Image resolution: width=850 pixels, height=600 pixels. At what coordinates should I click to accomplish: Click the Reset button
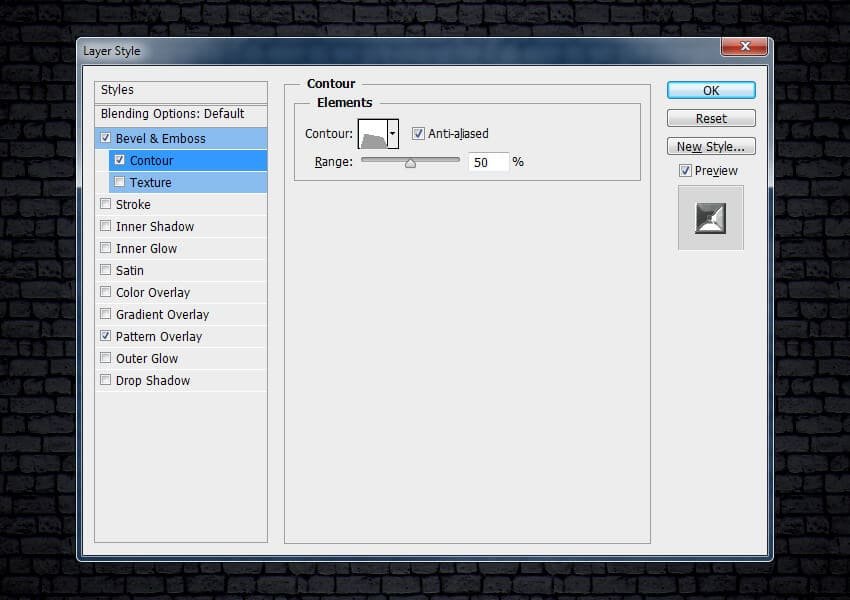click(x=711, y=118)
